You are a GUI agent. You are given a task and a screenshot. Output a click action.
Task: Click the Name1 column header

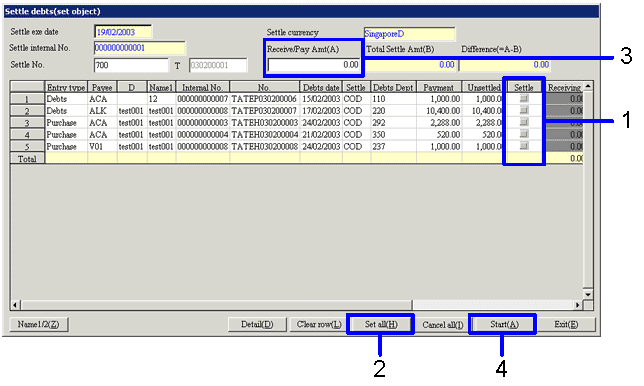point(161,87)
